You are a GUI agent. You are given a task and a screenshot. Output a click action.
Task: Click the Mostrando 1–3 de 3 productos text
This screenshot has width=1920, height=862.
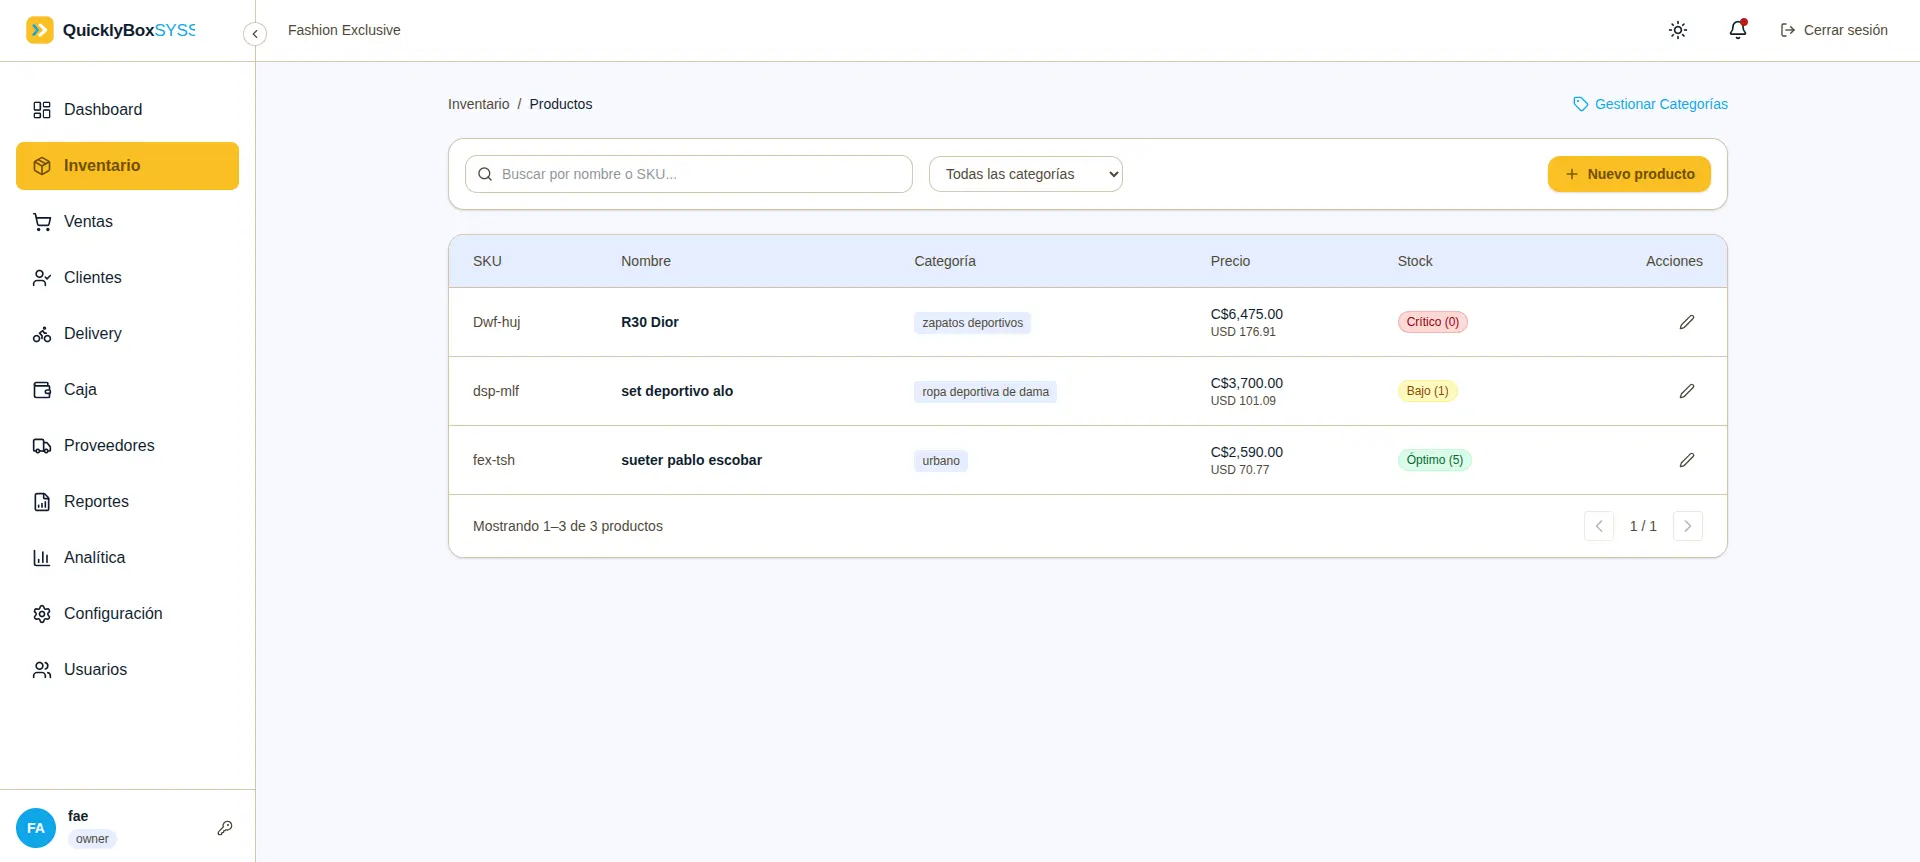tap(568, 526)
